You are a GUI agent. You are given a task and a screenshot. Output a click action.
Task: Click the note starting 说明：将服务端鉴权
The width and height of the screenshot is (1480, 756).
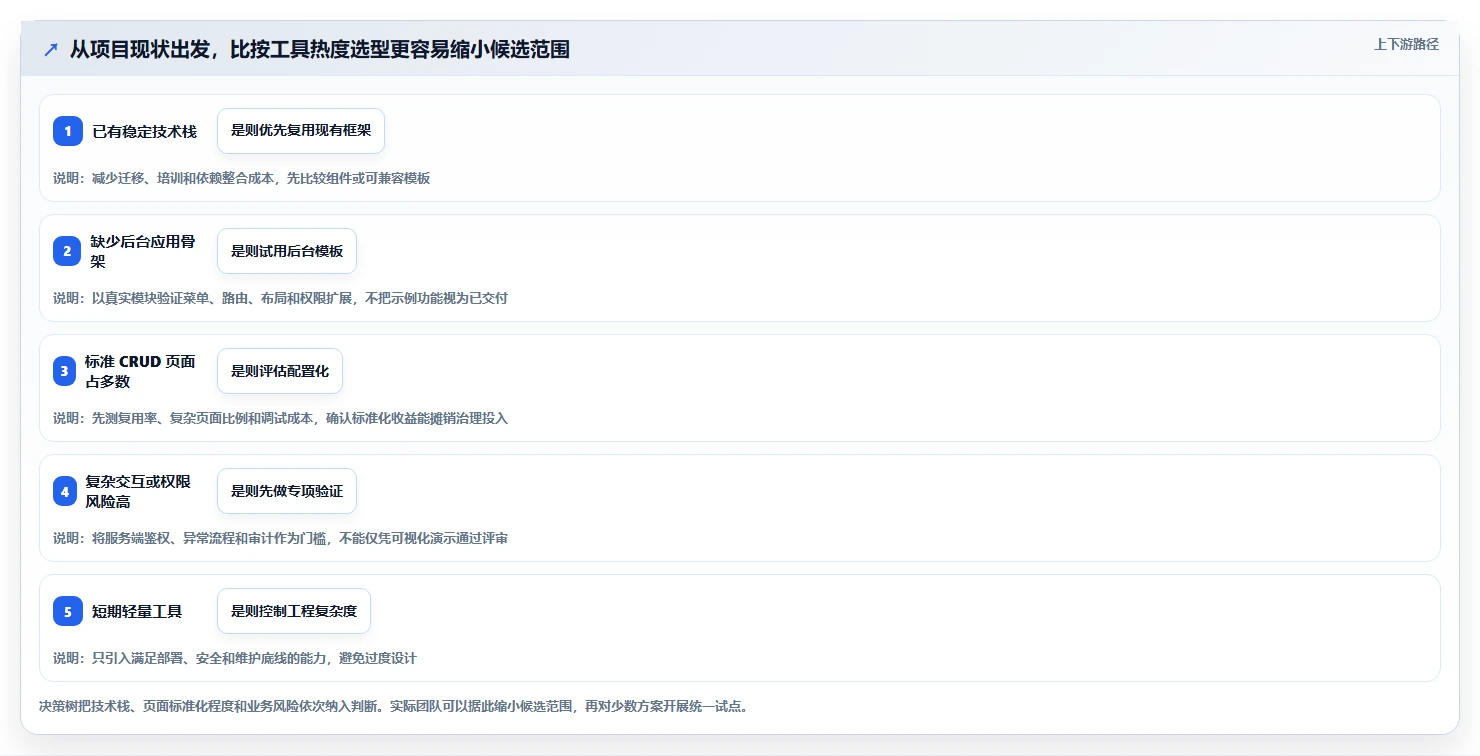[280, 538]
